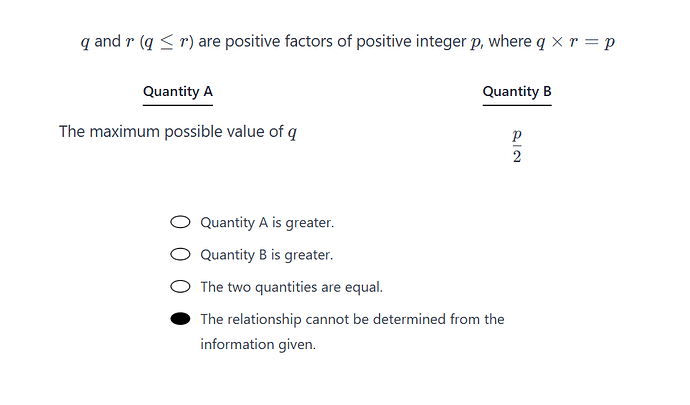Viewport: 690px width, 405px height.
Task: Click the italic q ending Quantity A's description
Action: tap(292, 132)
